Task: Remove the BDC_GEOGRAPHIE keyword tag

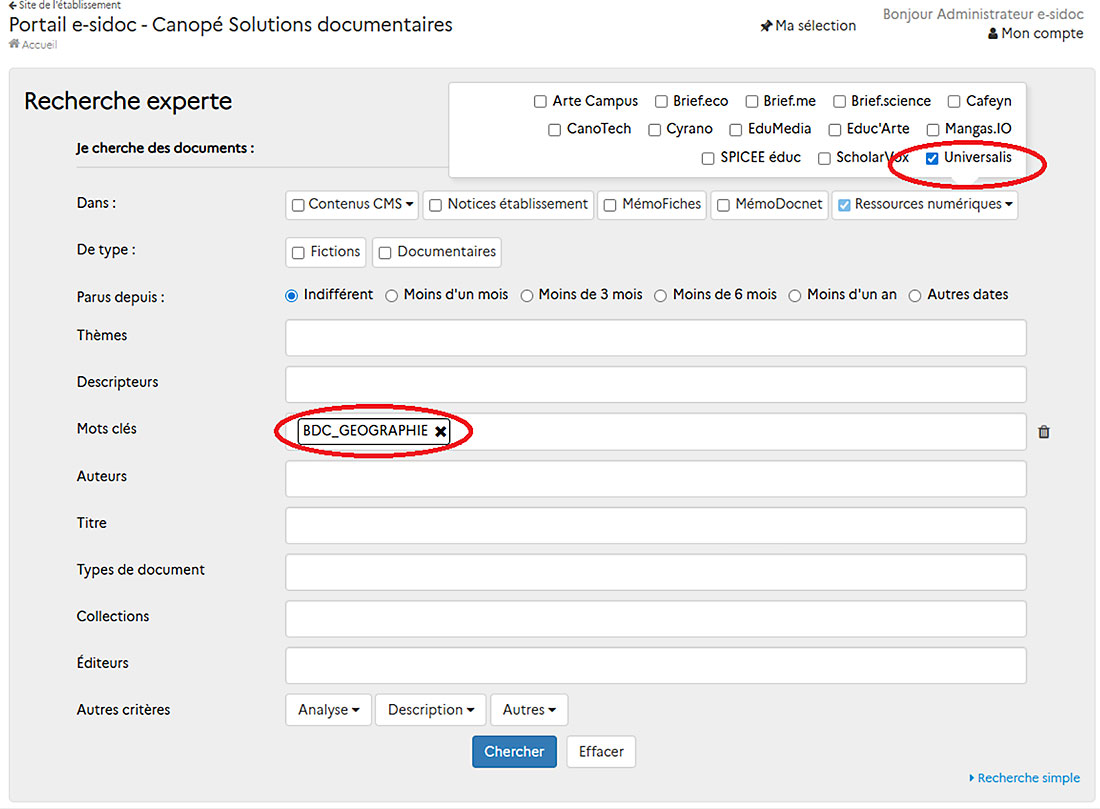Action: (441, 432)
